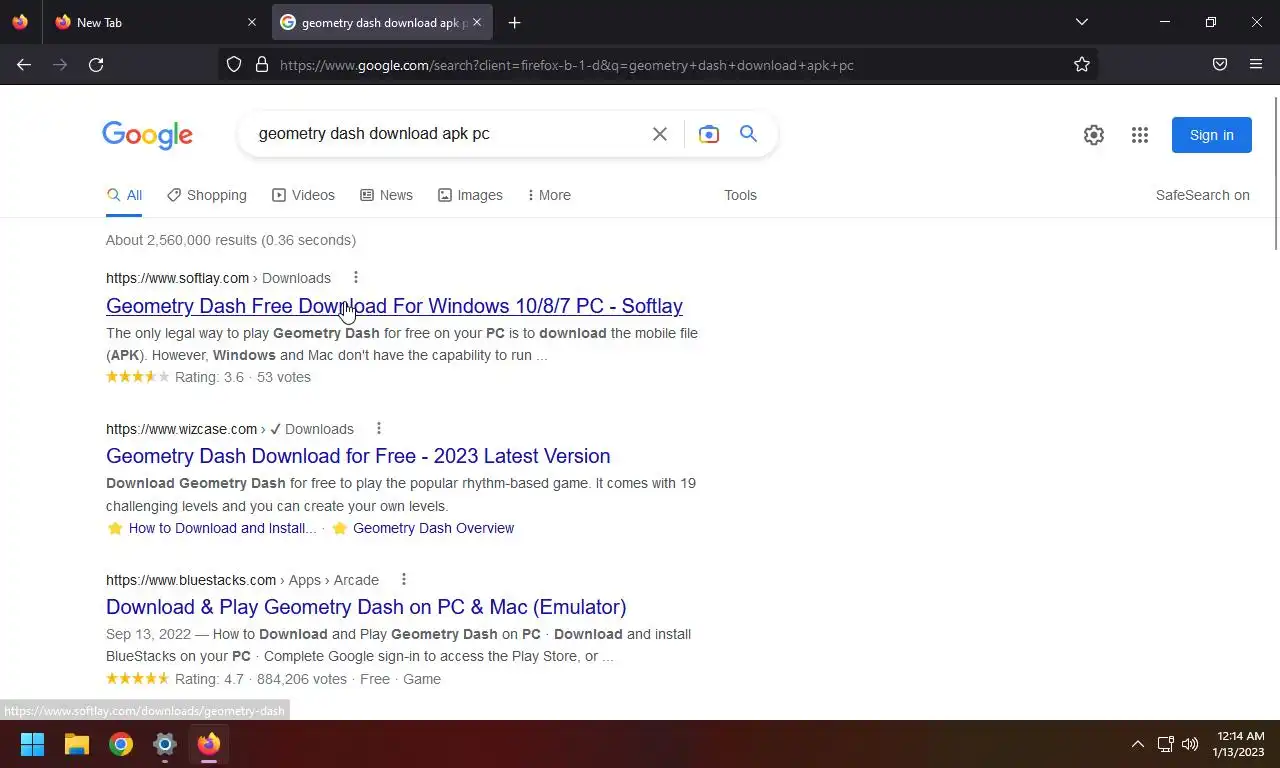Viewport: 1280px width, 768px height.
Task: Reload the current page
Action: tap(96, 65)
